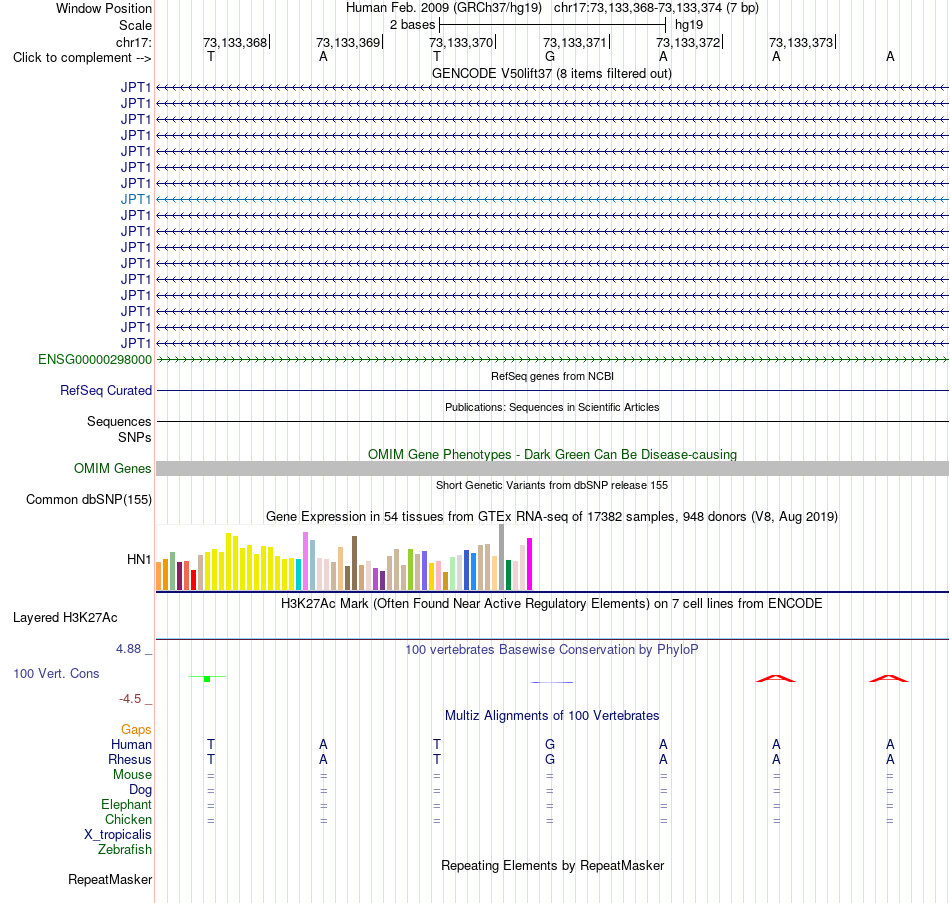Open the Repeating Elements by RepeatMasker title

552,865
